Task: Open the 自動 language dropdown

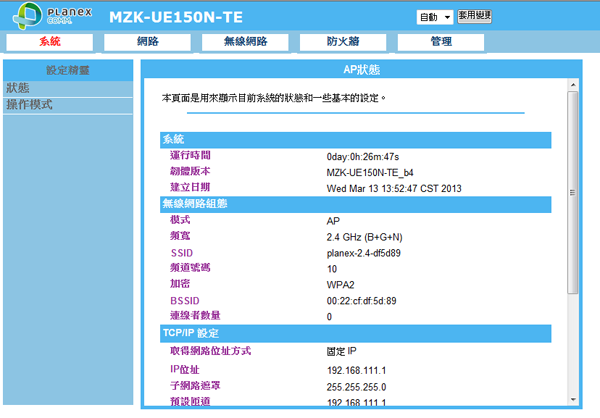Action: pos(435,17)
